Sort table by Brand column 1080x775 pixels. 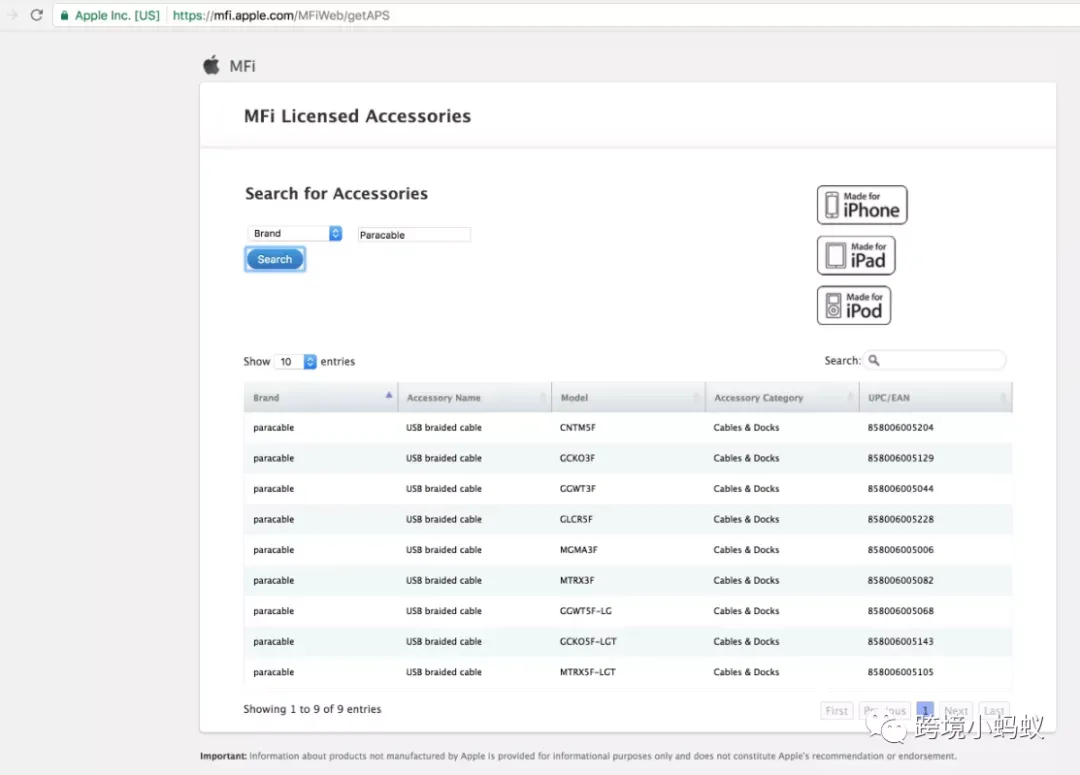tap(321, 397)
